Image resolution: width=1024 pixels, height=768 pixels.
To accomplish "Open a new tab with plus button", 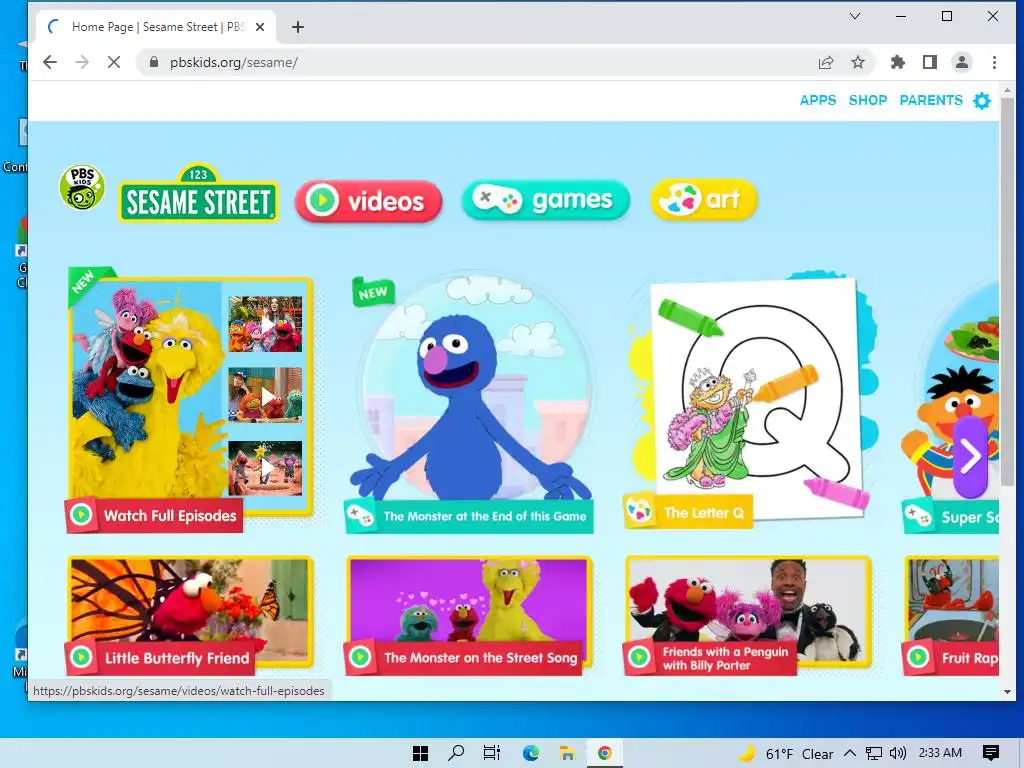I will coord(298,27).
